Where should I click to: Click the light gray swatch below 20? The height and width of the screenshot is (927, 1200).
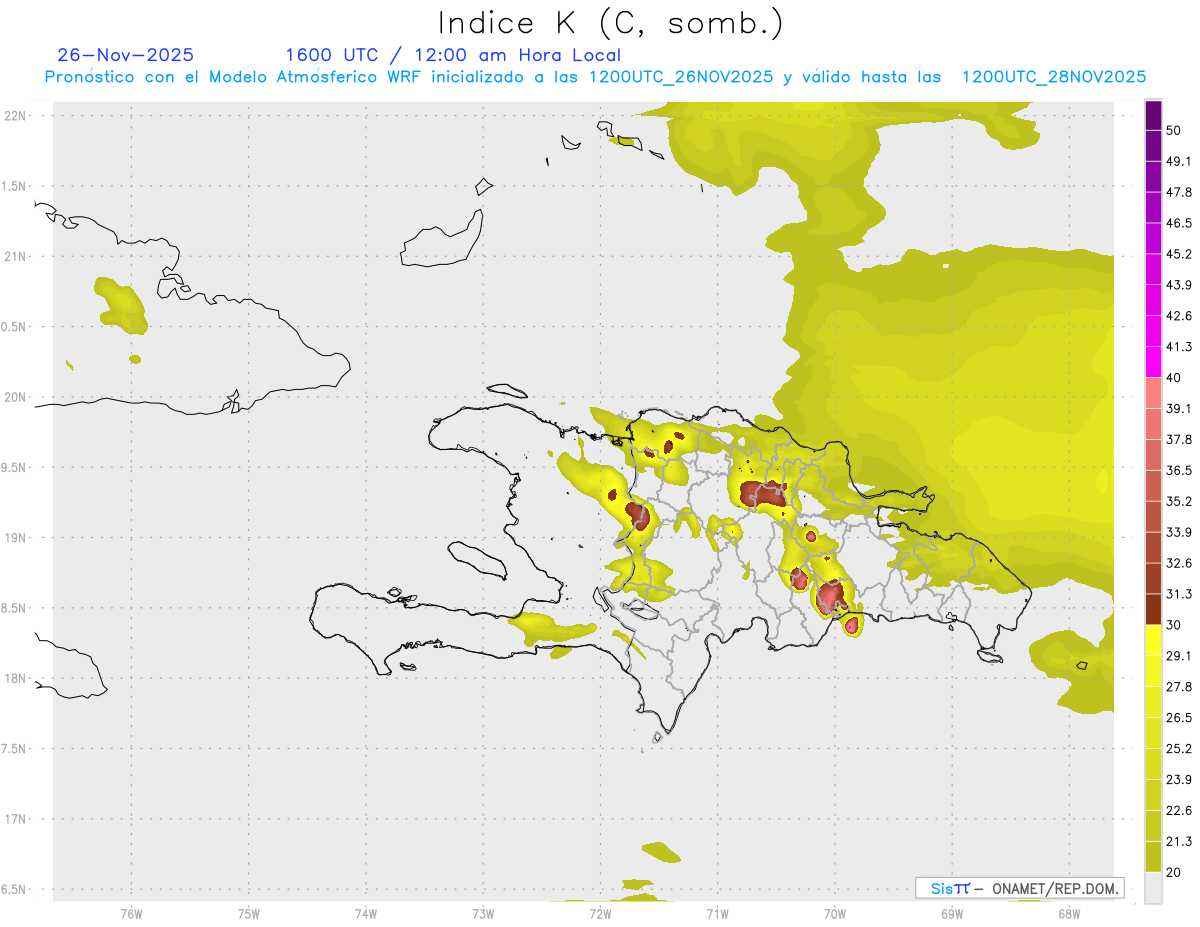point(1153,888)
